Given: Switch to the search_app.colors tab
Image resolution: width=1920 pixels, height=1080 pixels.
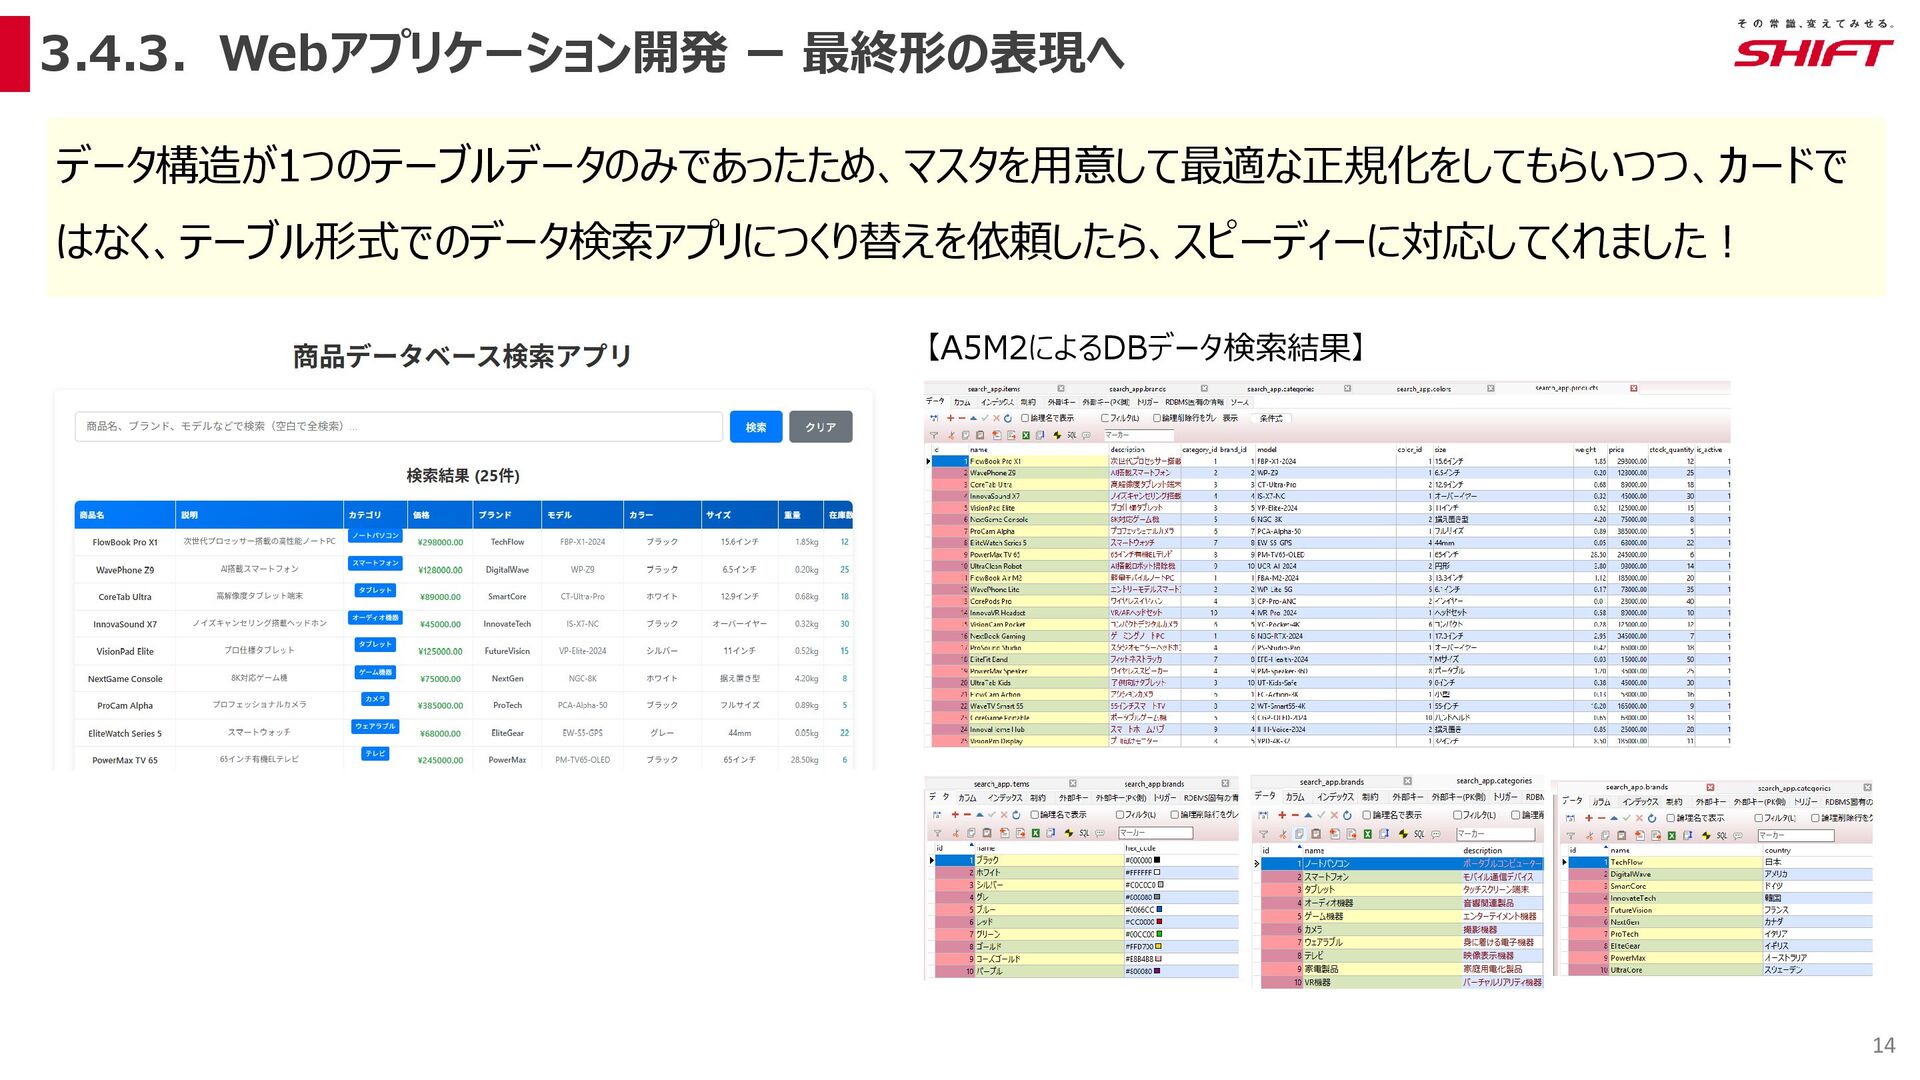Looking at the screenshot, I should (x=1424, y=389).
